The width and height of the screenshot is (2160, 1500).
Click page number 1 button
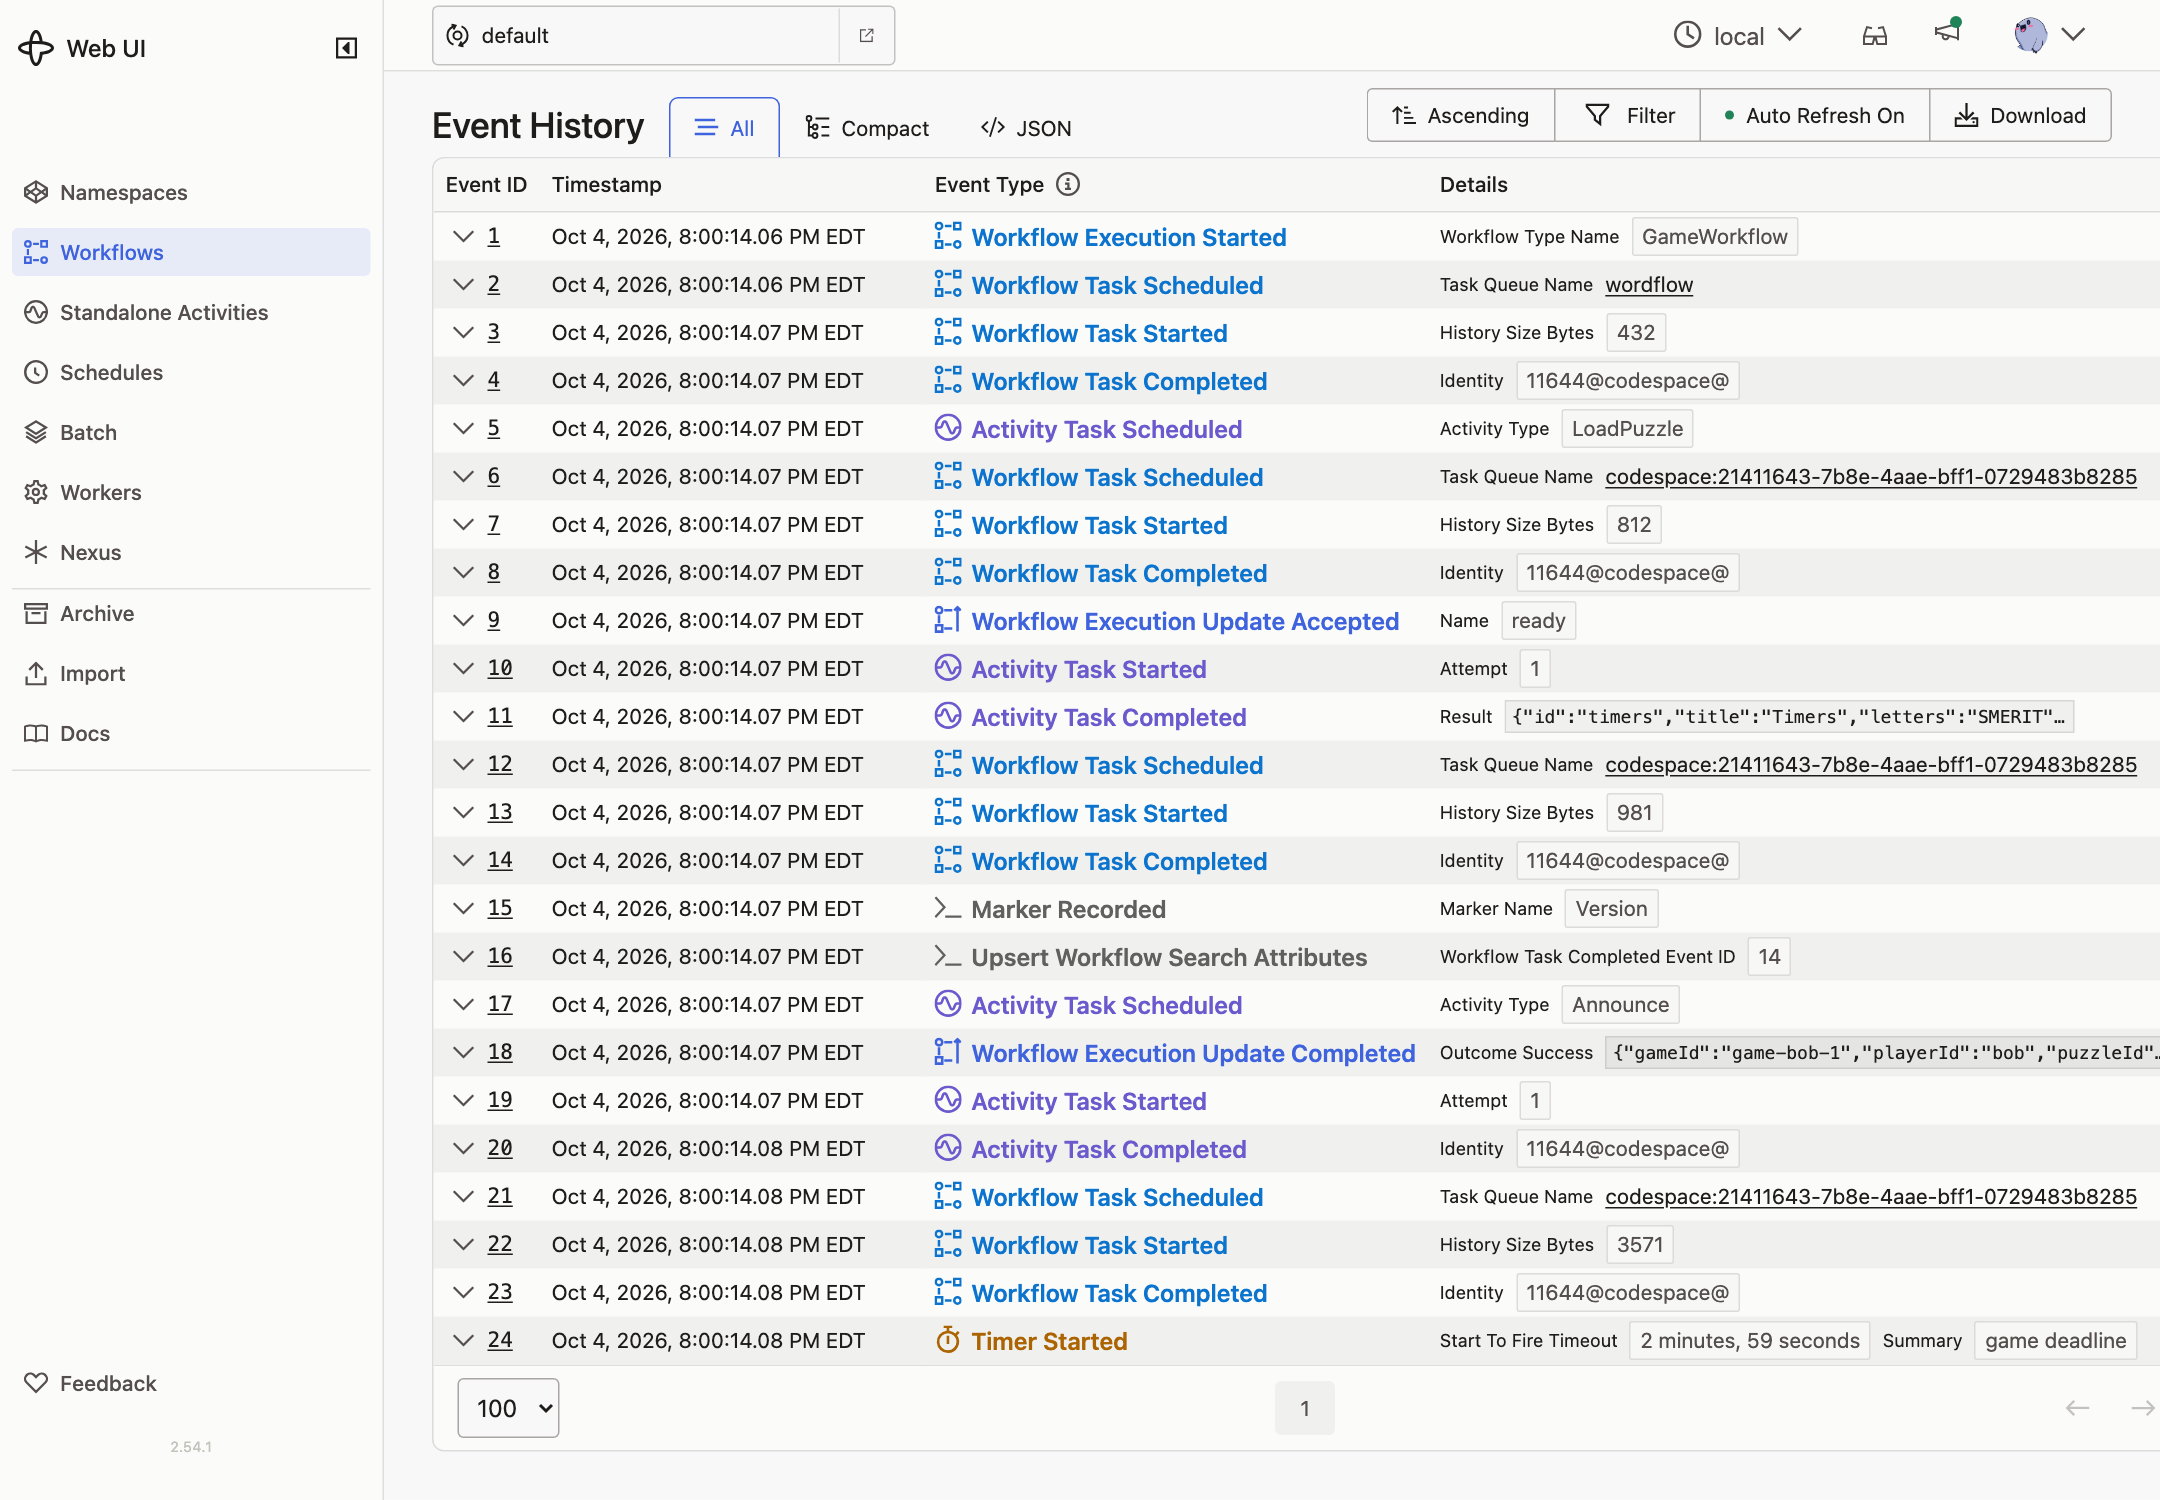[1304, 1408]
